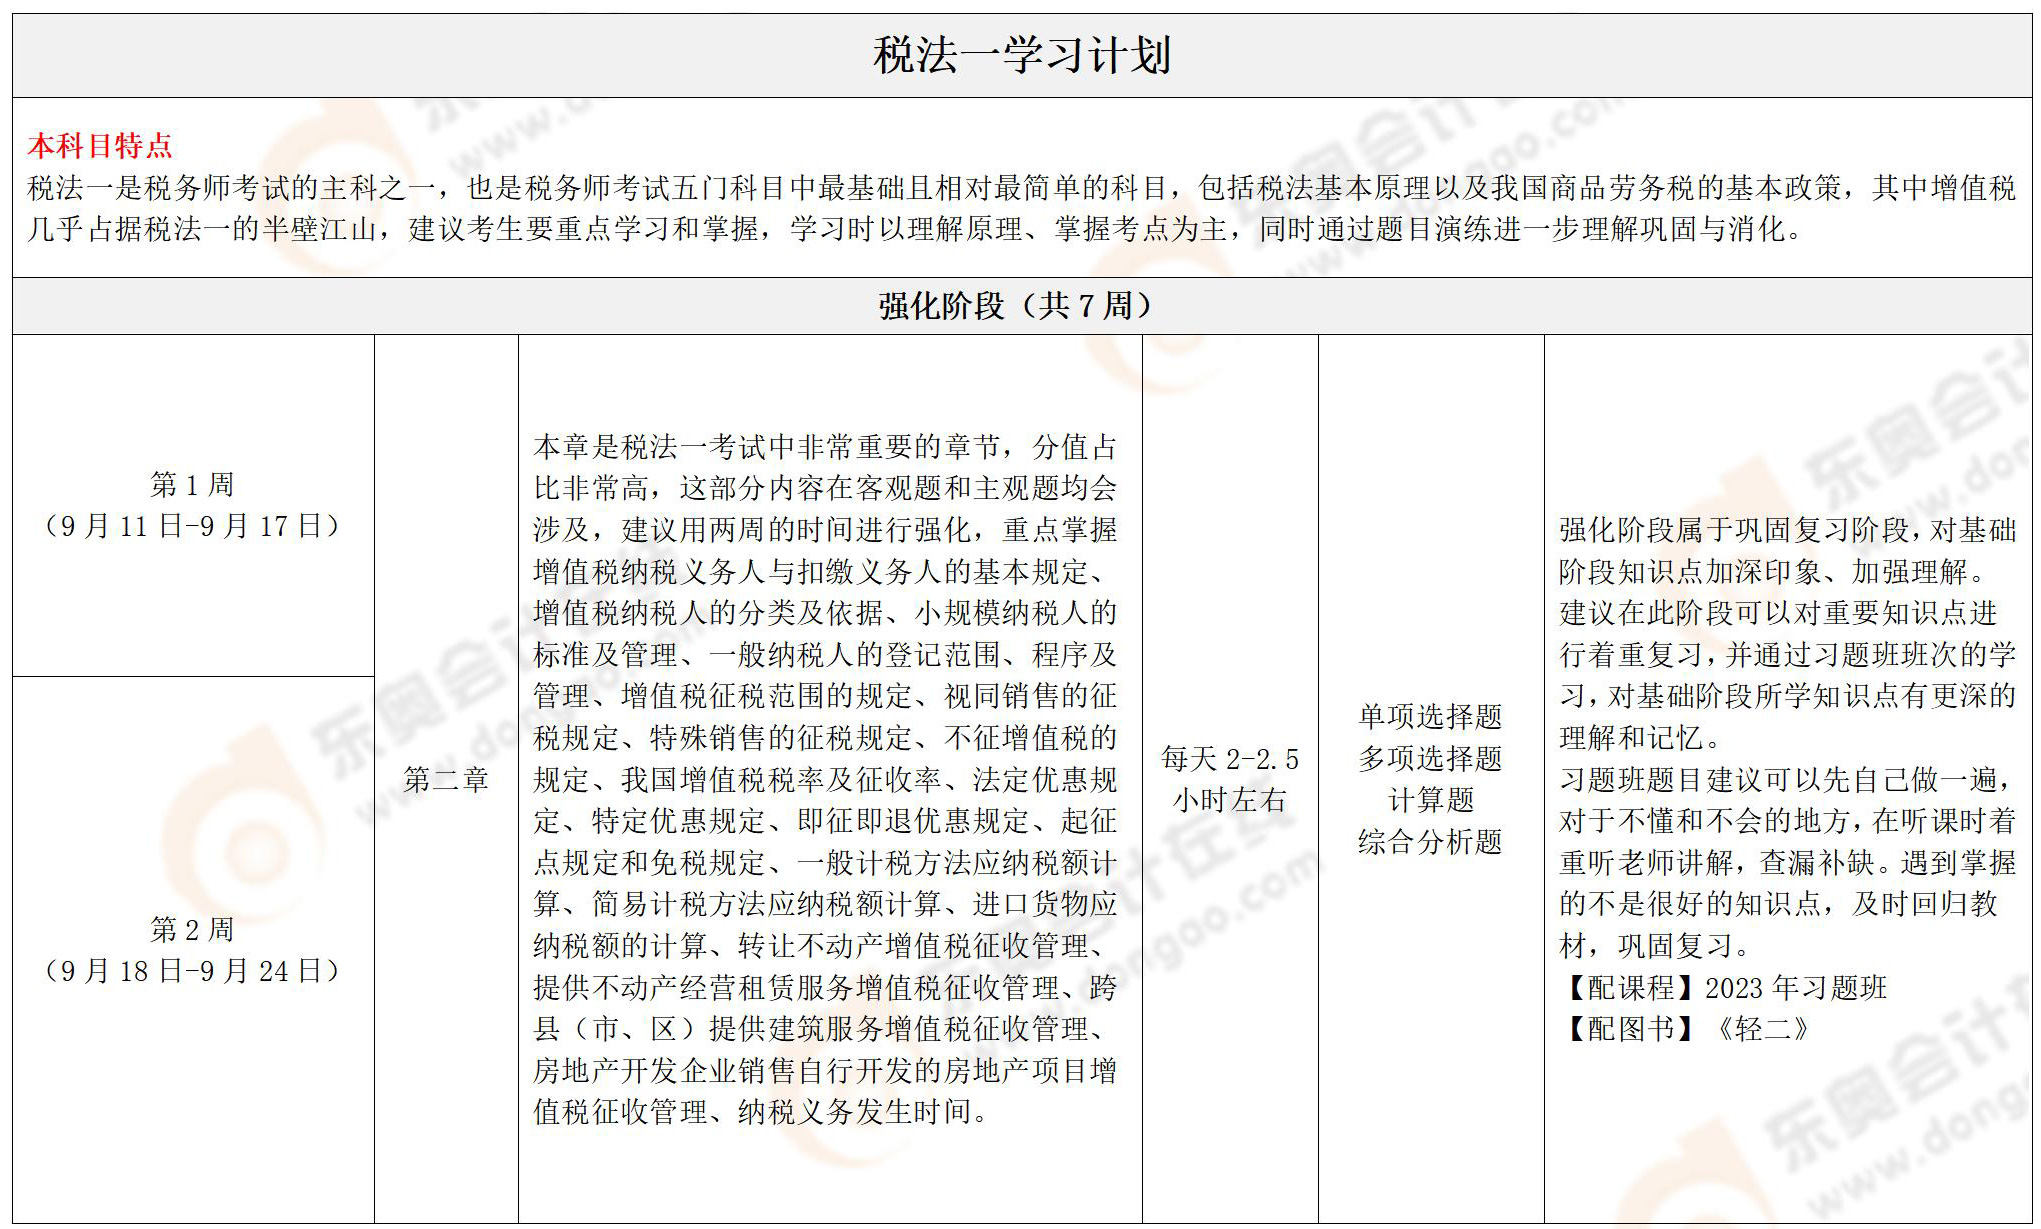
Task: Select the 第2周 schedule cell
Action: 192,930
